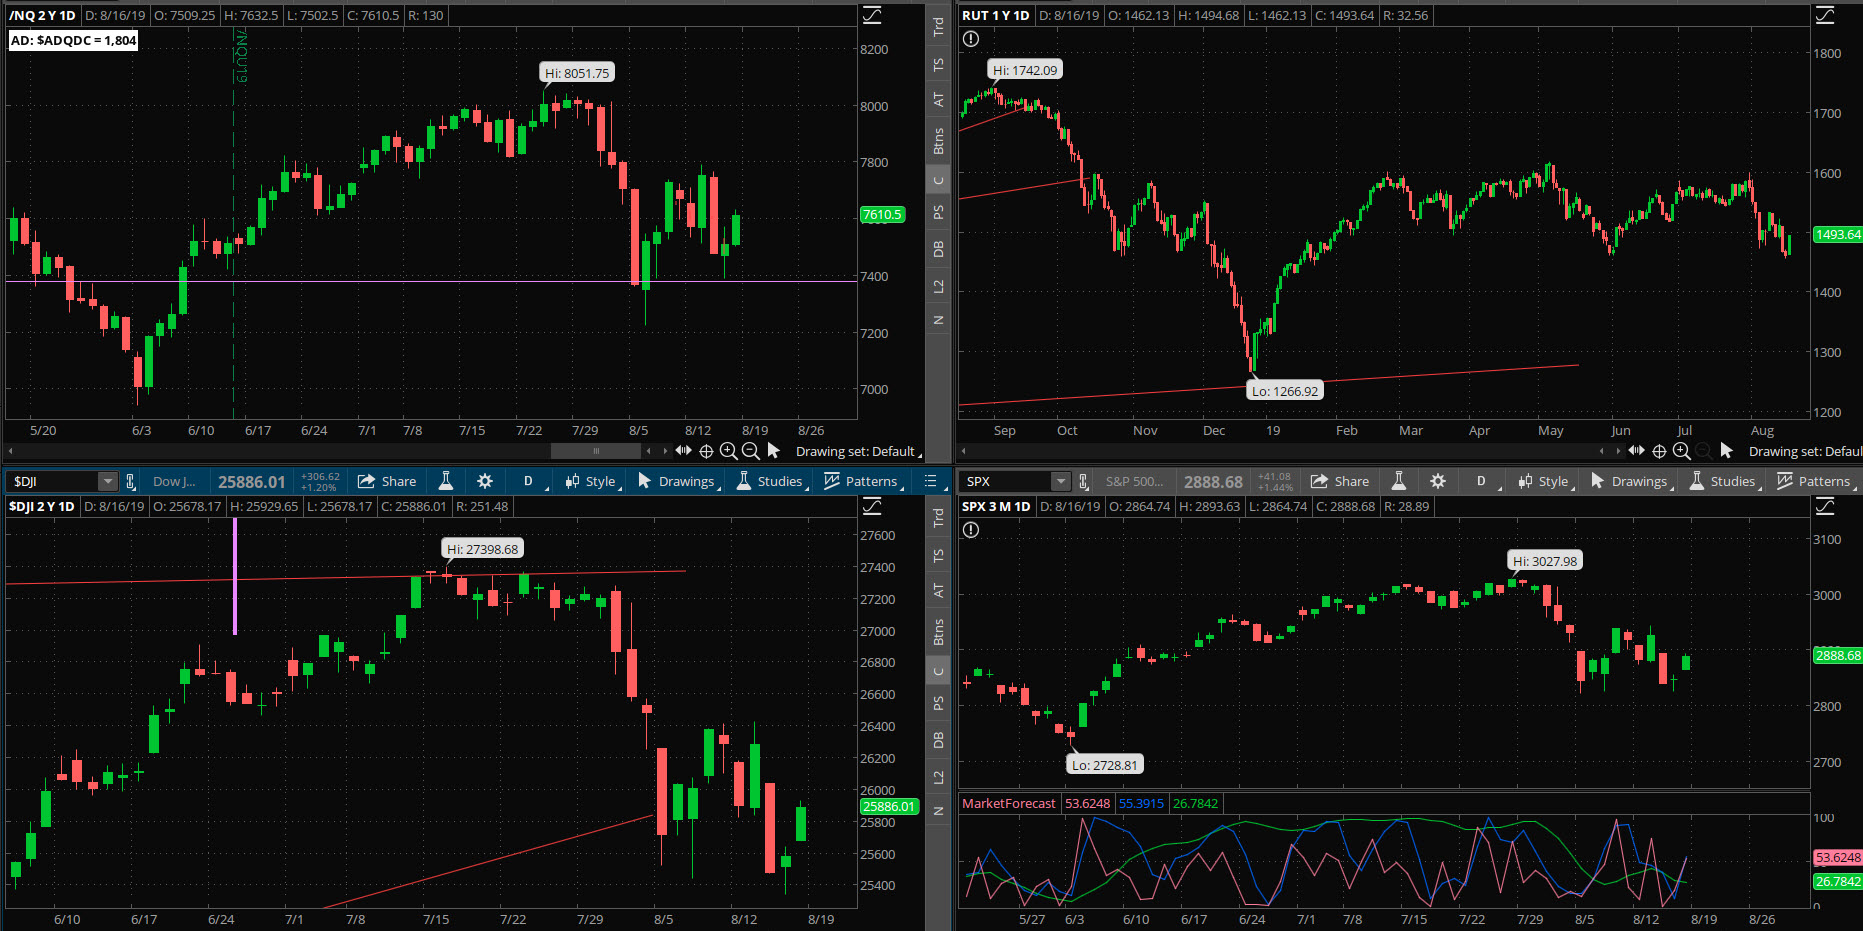
Task: Select crosshair tool under RUT chart
Action: pyautogui.click(x=1659, y=451)
